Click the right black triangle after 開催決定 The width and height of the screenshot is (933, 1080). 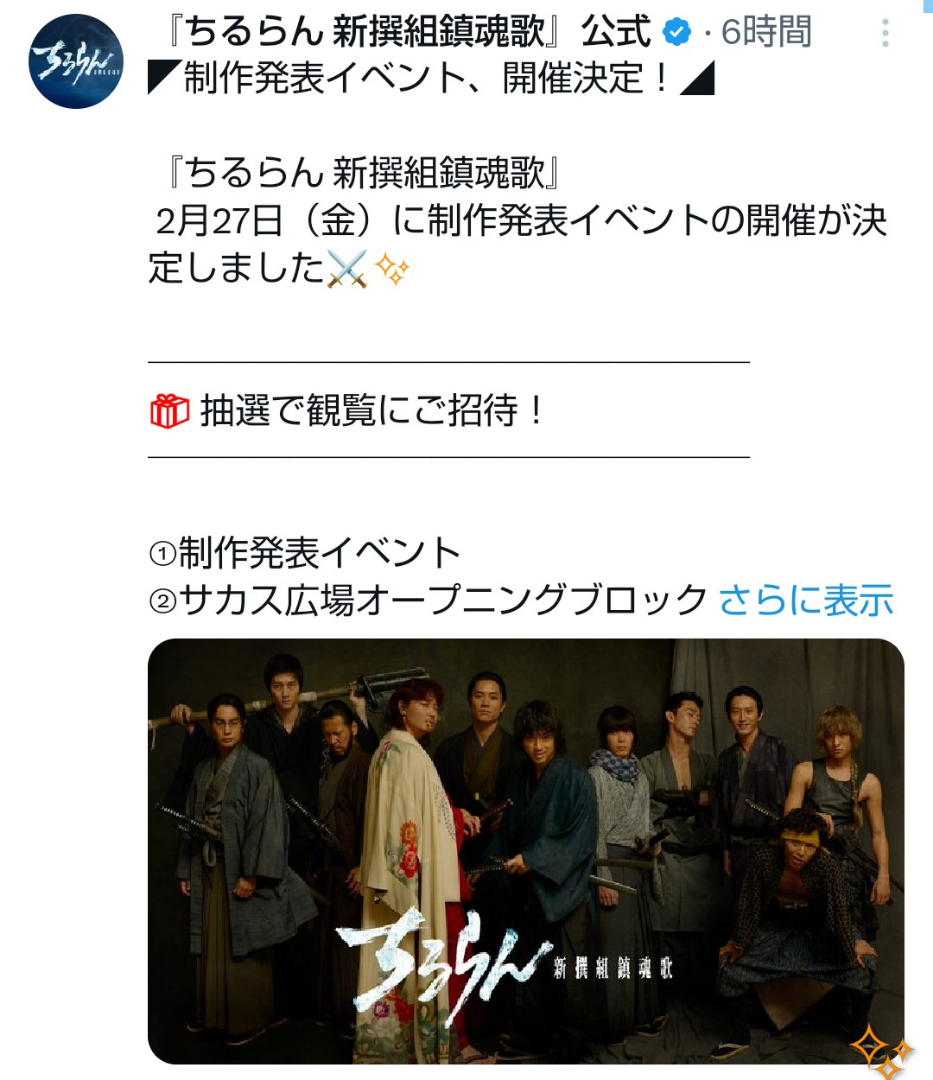coord(697,78)
